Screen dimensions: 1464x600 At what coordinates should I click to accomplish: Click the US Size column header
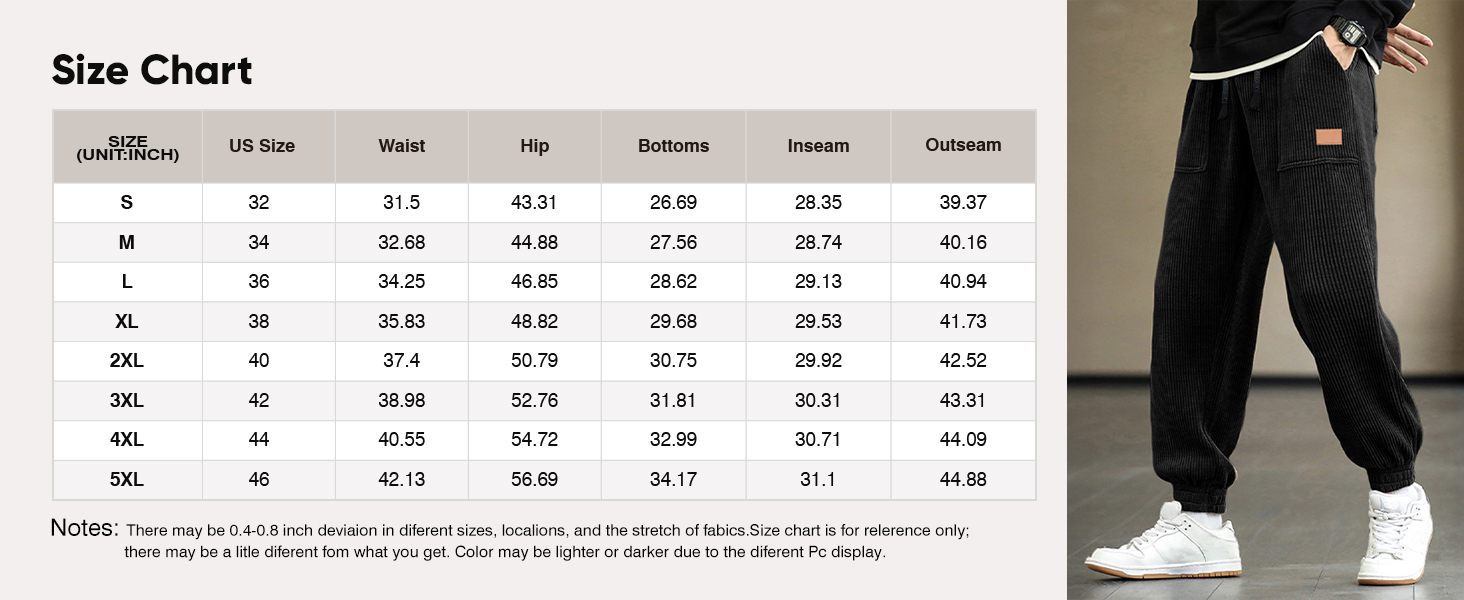(262, 146)
